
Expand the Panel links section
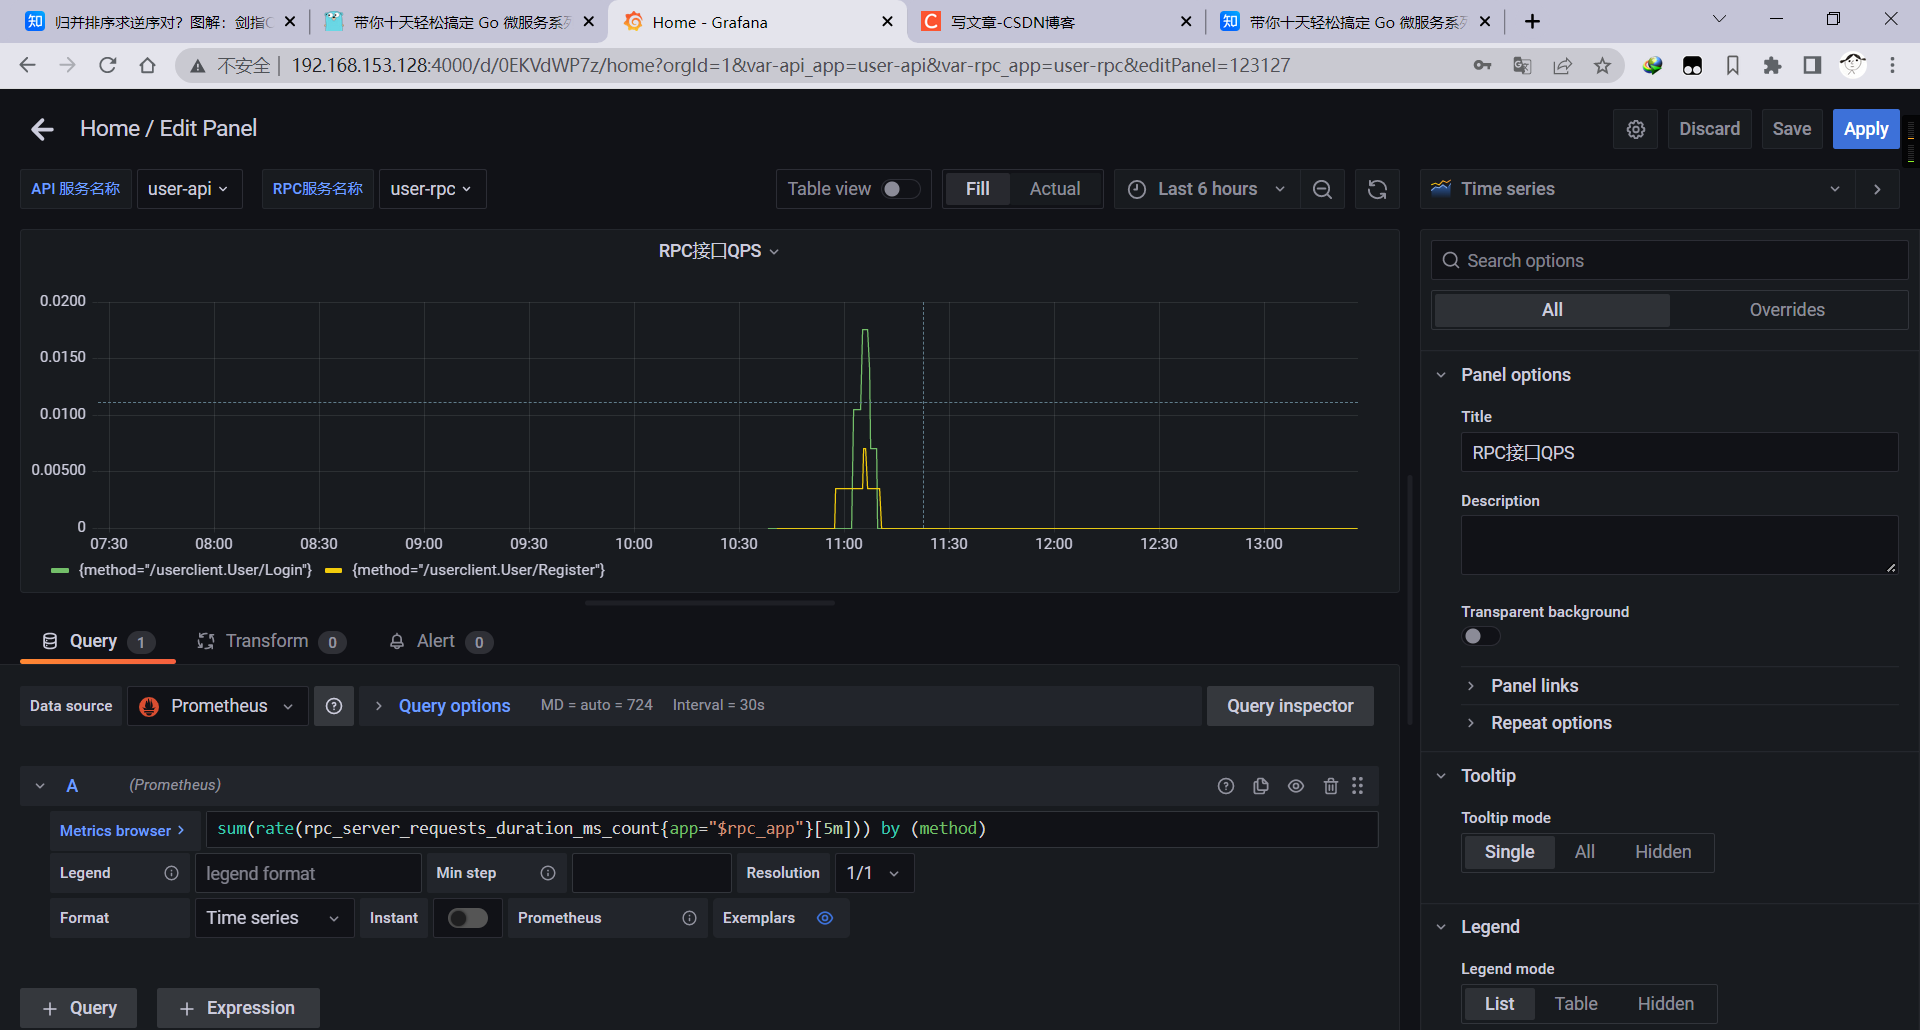pyautogui.click(x=1534, y=686)
